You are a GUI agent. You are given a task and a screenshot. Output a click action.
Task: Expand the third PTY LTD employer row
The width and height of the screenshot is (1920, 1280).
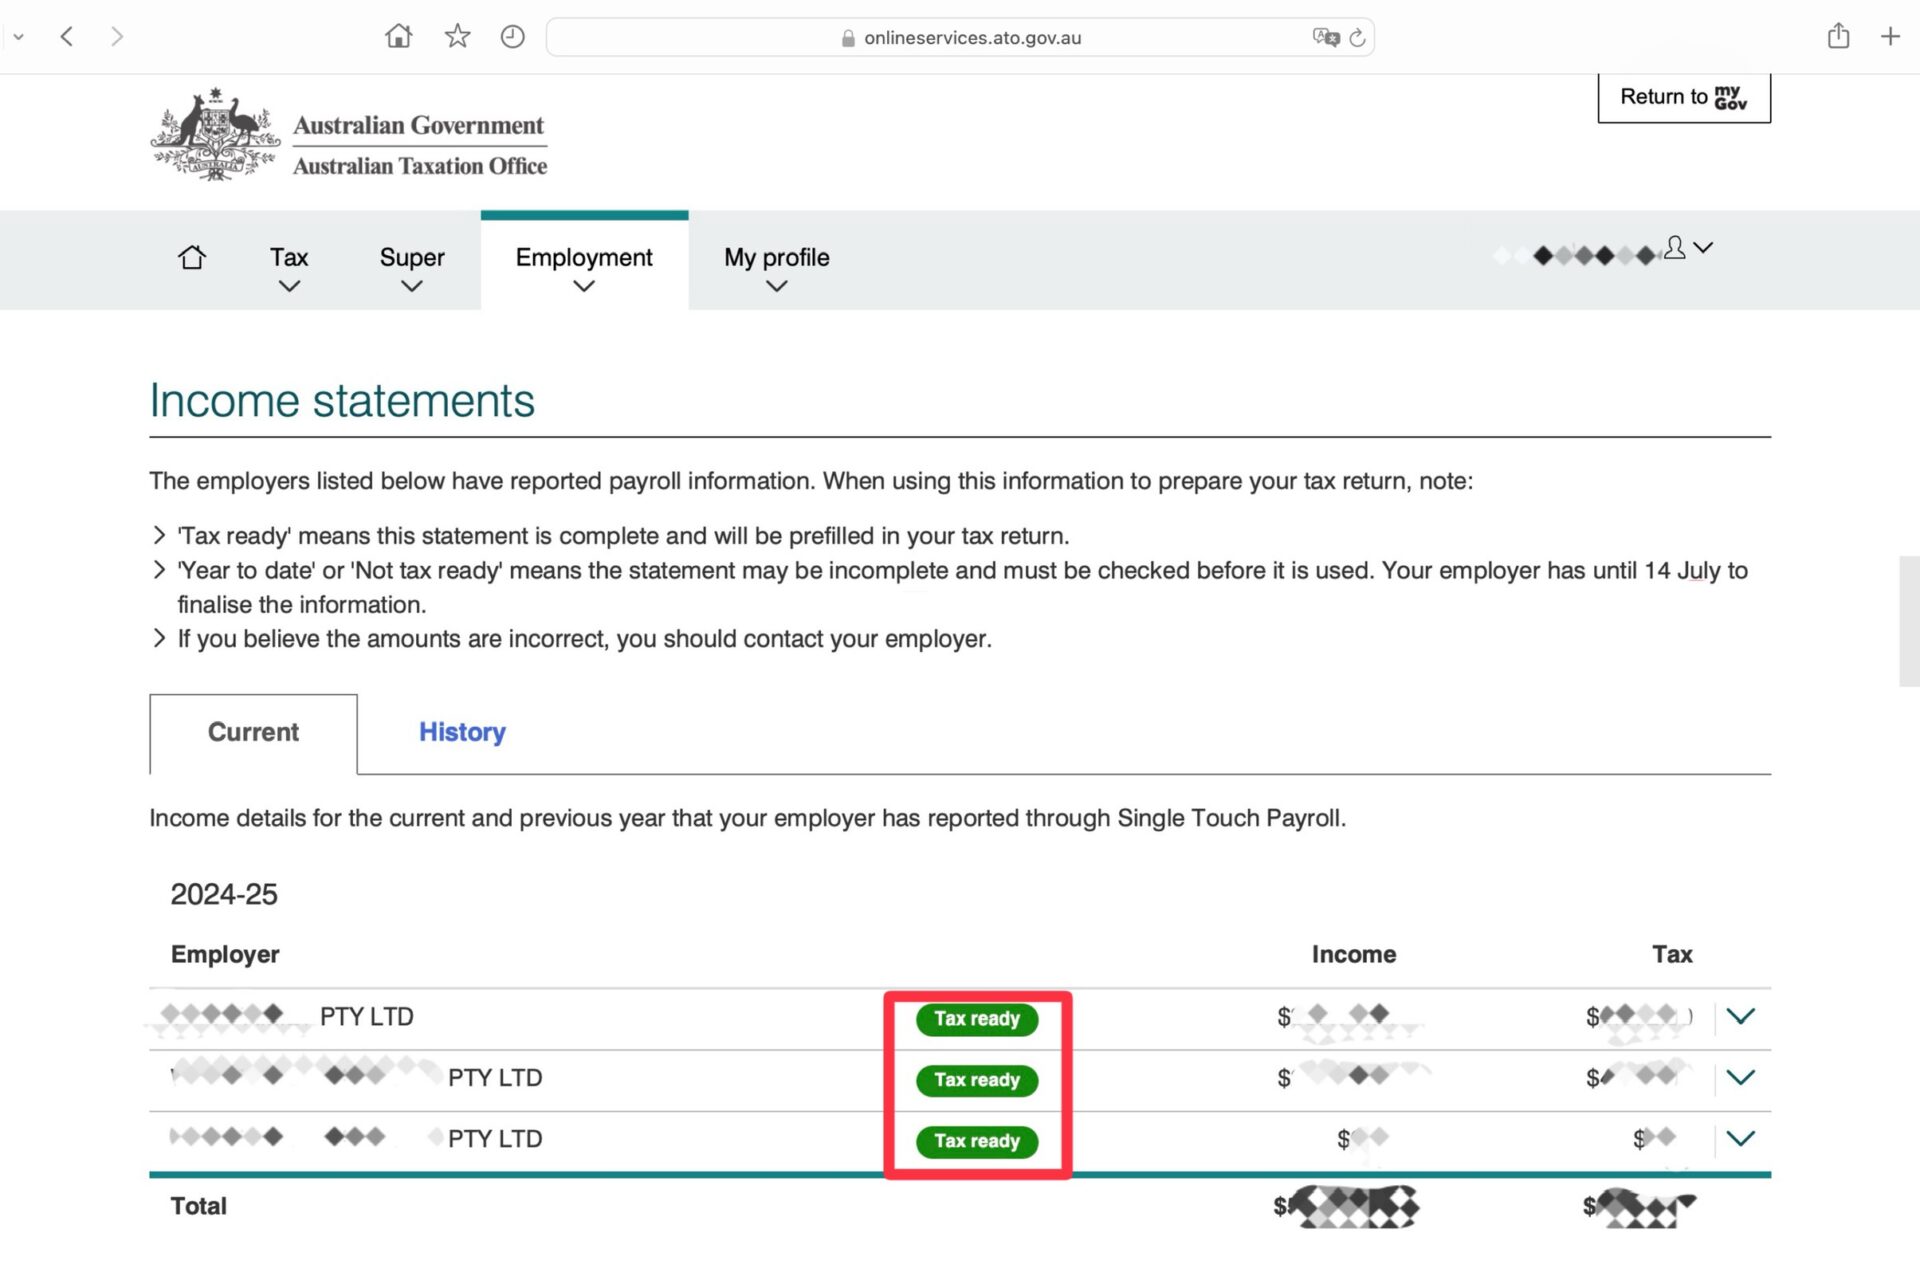pyautogui.click(x=1740, y=1138)
